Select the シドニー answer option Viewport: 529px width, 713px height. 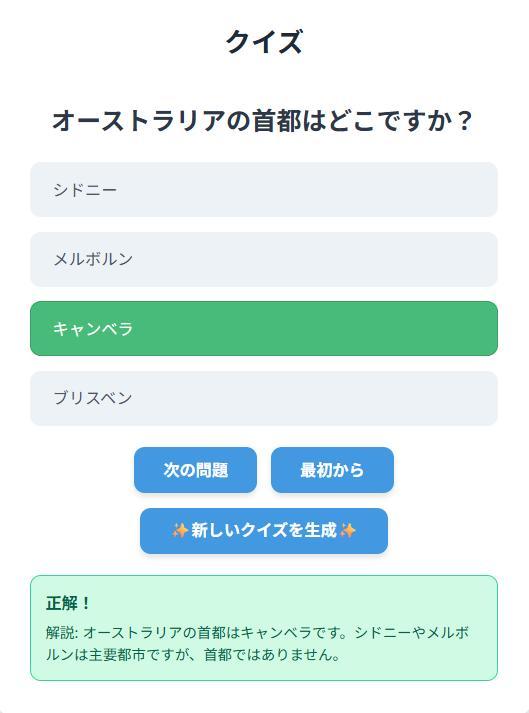[264, 190]
